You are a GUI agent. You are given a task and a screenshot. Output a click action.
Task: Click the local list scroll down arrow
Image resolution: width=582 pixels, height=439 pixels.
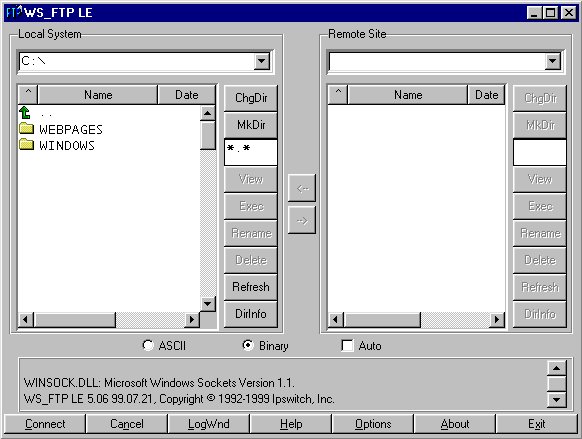coord(207,304)
